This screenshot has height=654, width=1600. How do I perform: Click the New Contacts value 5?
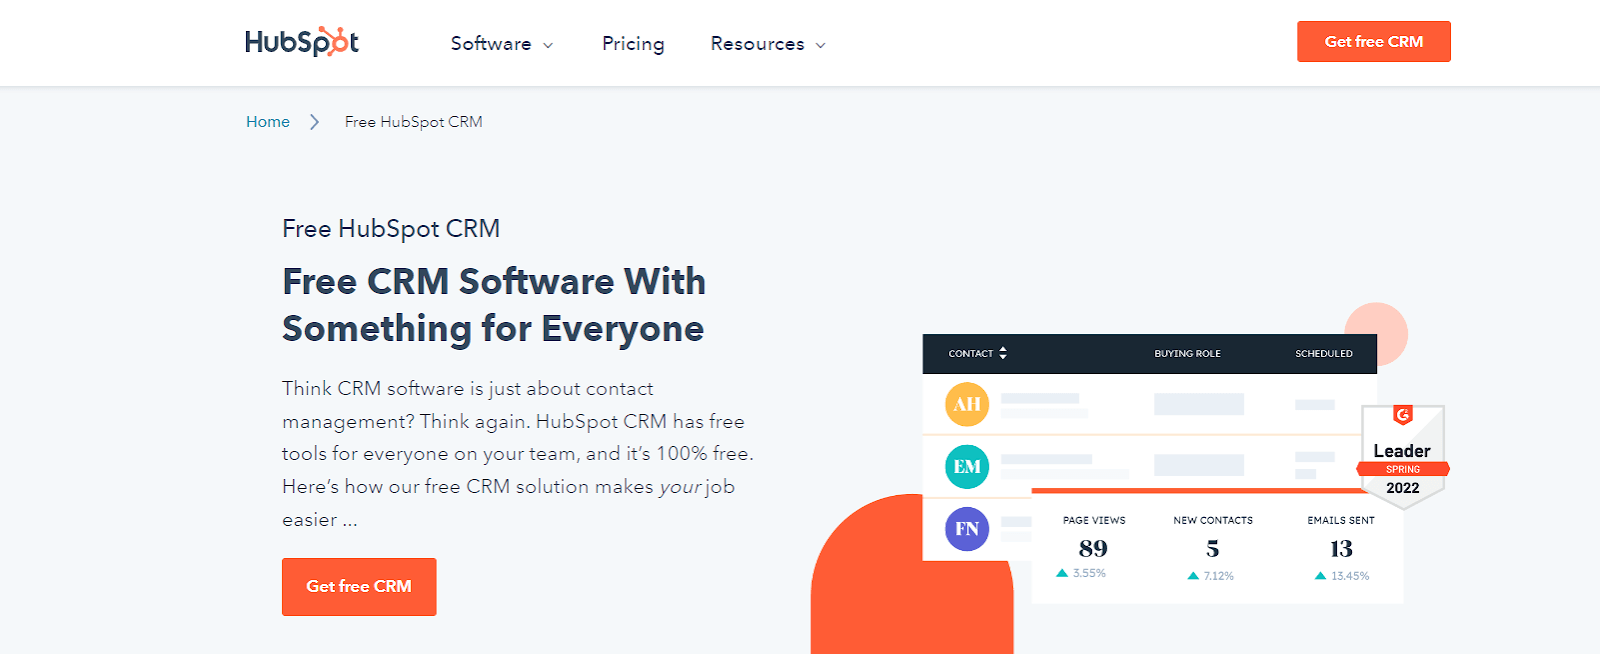[x=1213, y=549]
